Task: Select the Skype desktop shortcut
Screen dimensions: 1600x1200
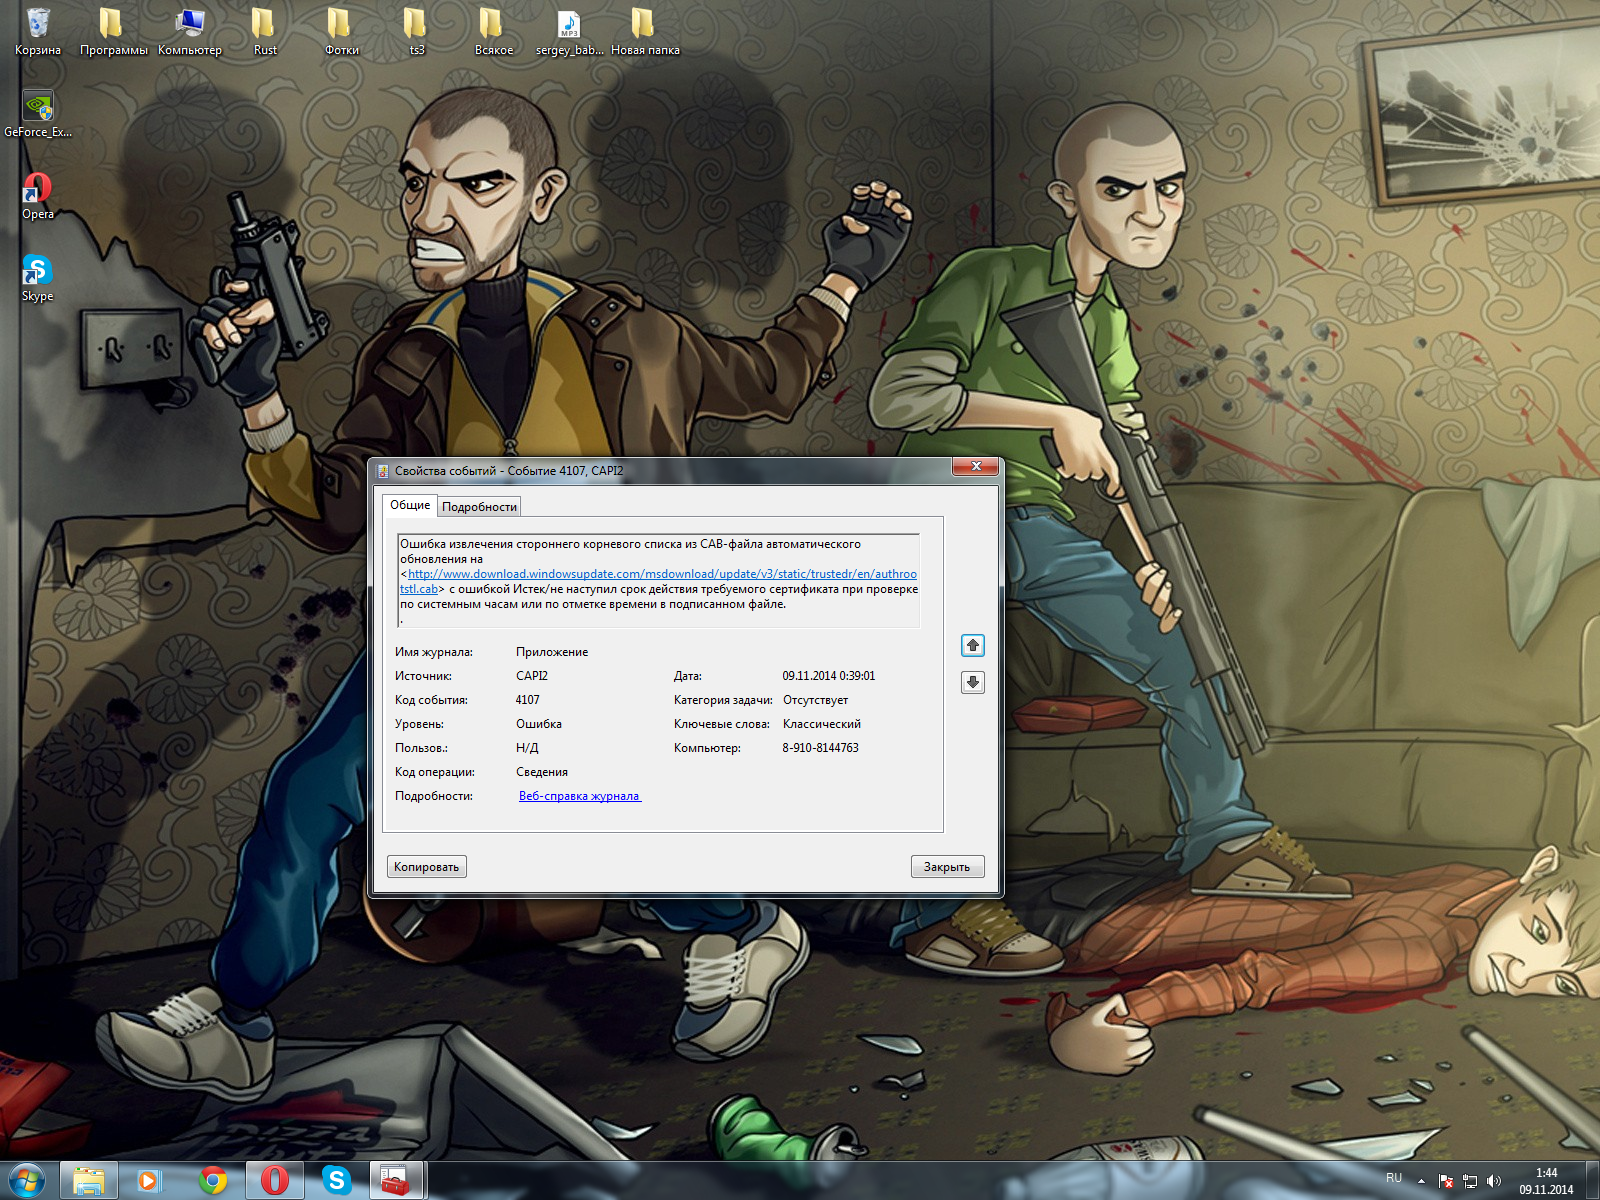Action: coord(38,276)
